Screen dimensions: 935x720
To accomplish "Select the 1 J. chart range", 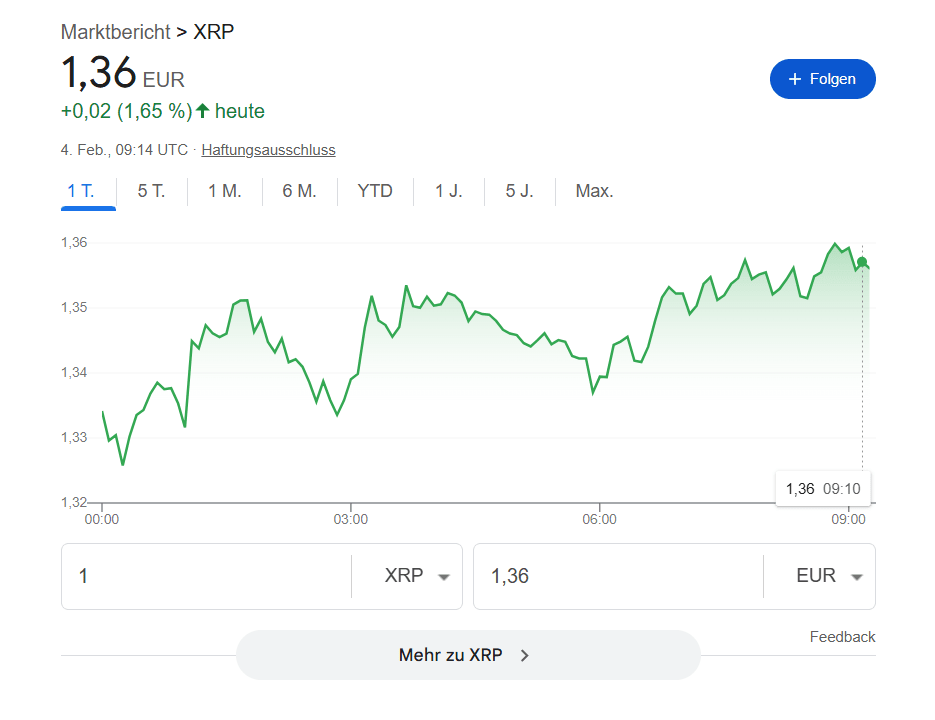I will pos(448,191).
